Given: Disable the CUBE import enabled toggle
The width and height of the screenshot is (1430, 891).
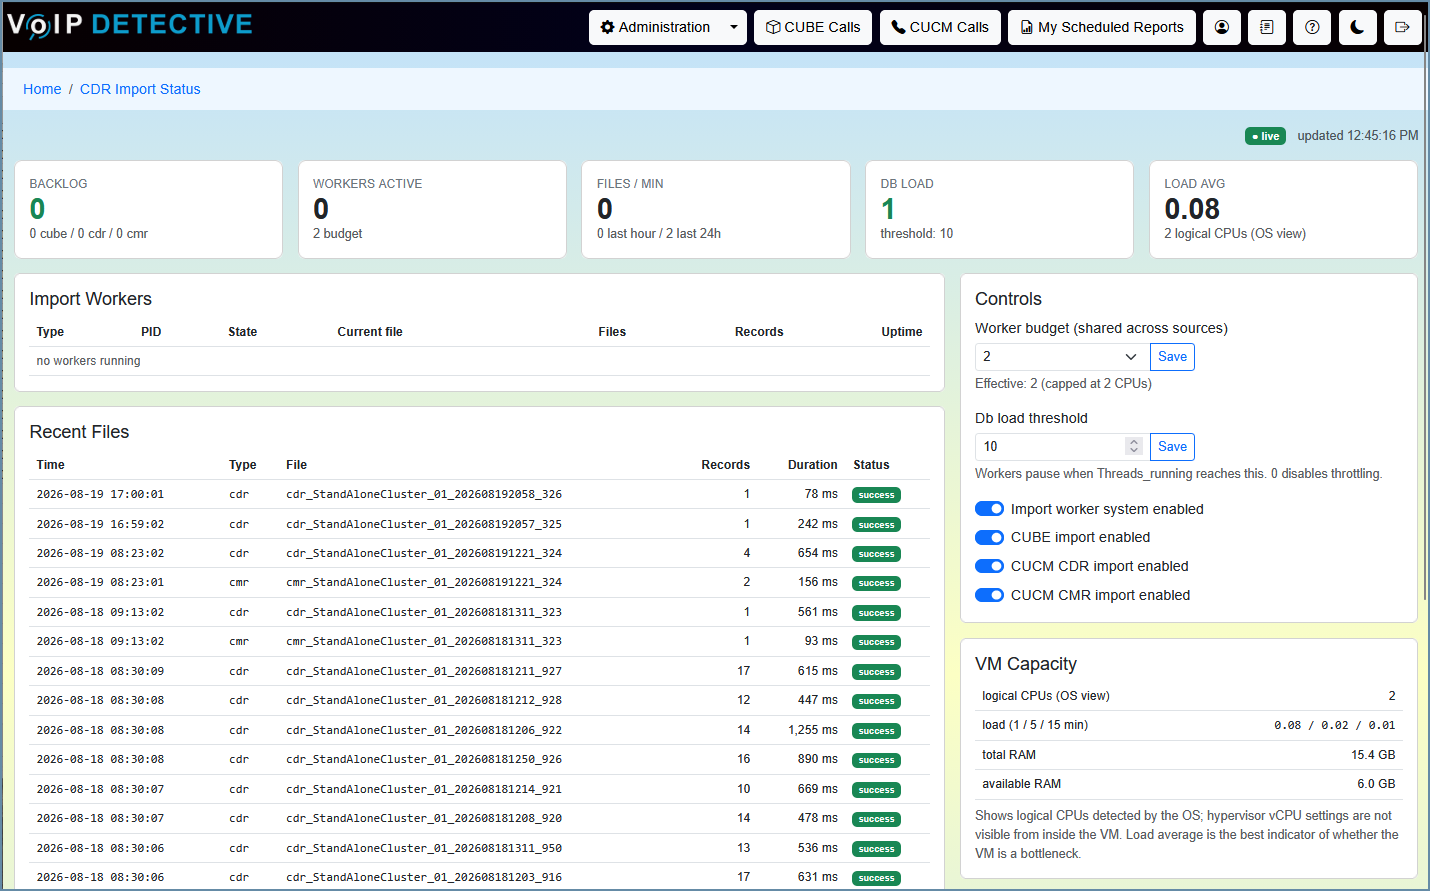Looking at the screenshot, I should click(989, 537).
